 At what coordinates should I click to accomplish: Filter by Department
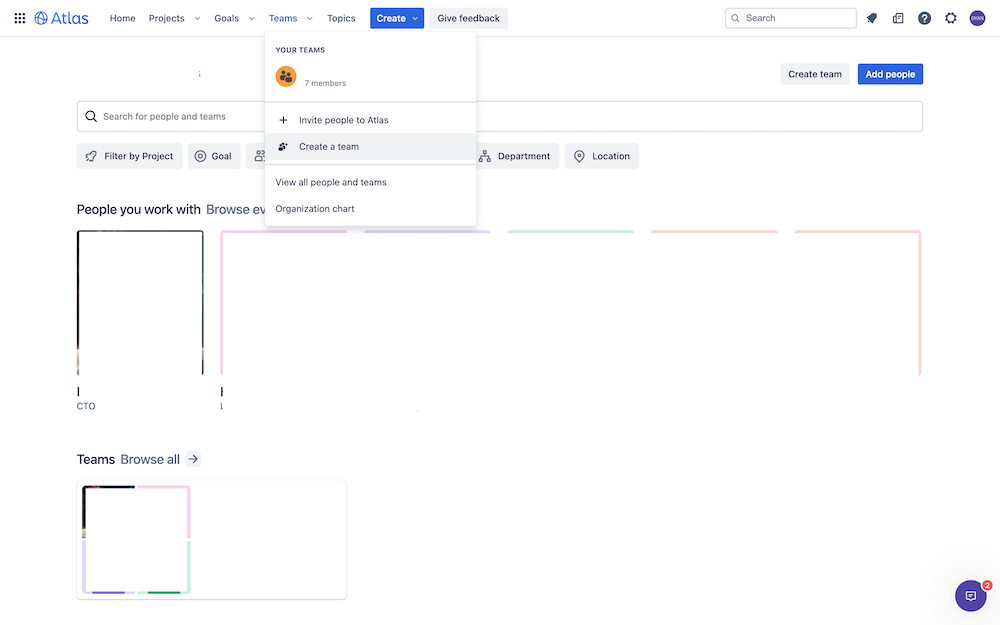pos(515,156)
